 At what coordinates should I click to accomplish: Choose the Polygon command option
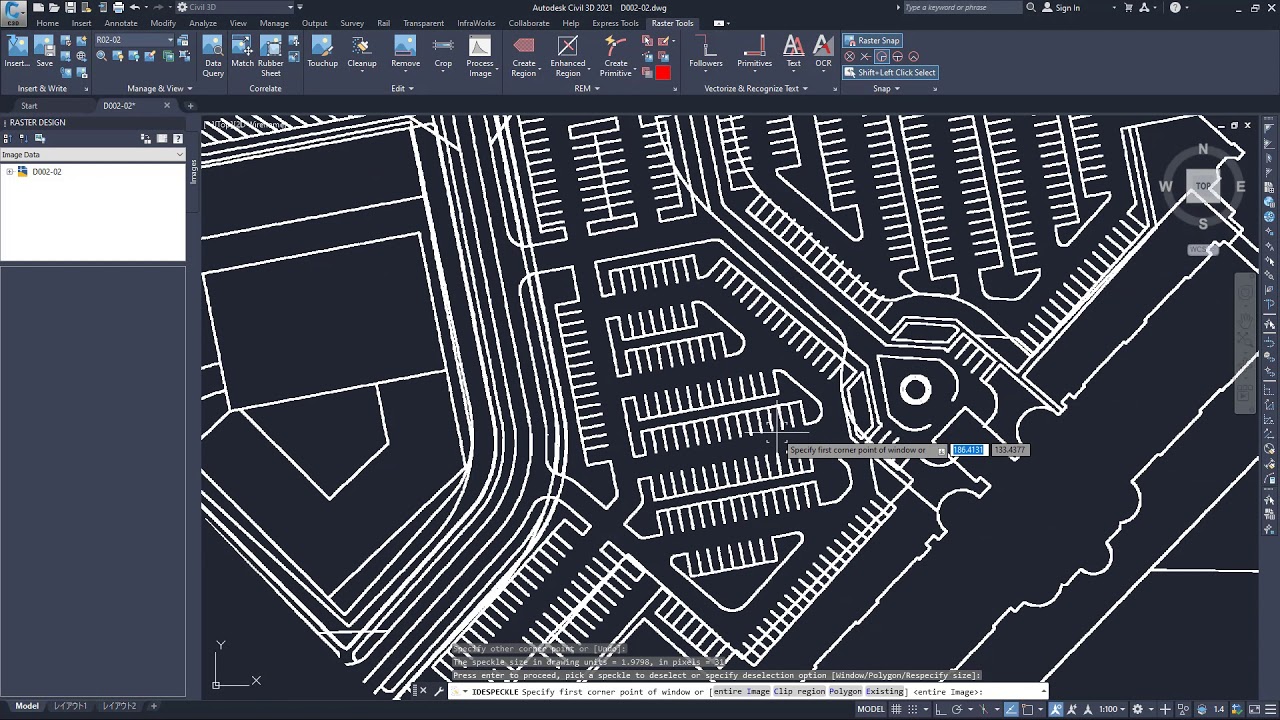845,692
